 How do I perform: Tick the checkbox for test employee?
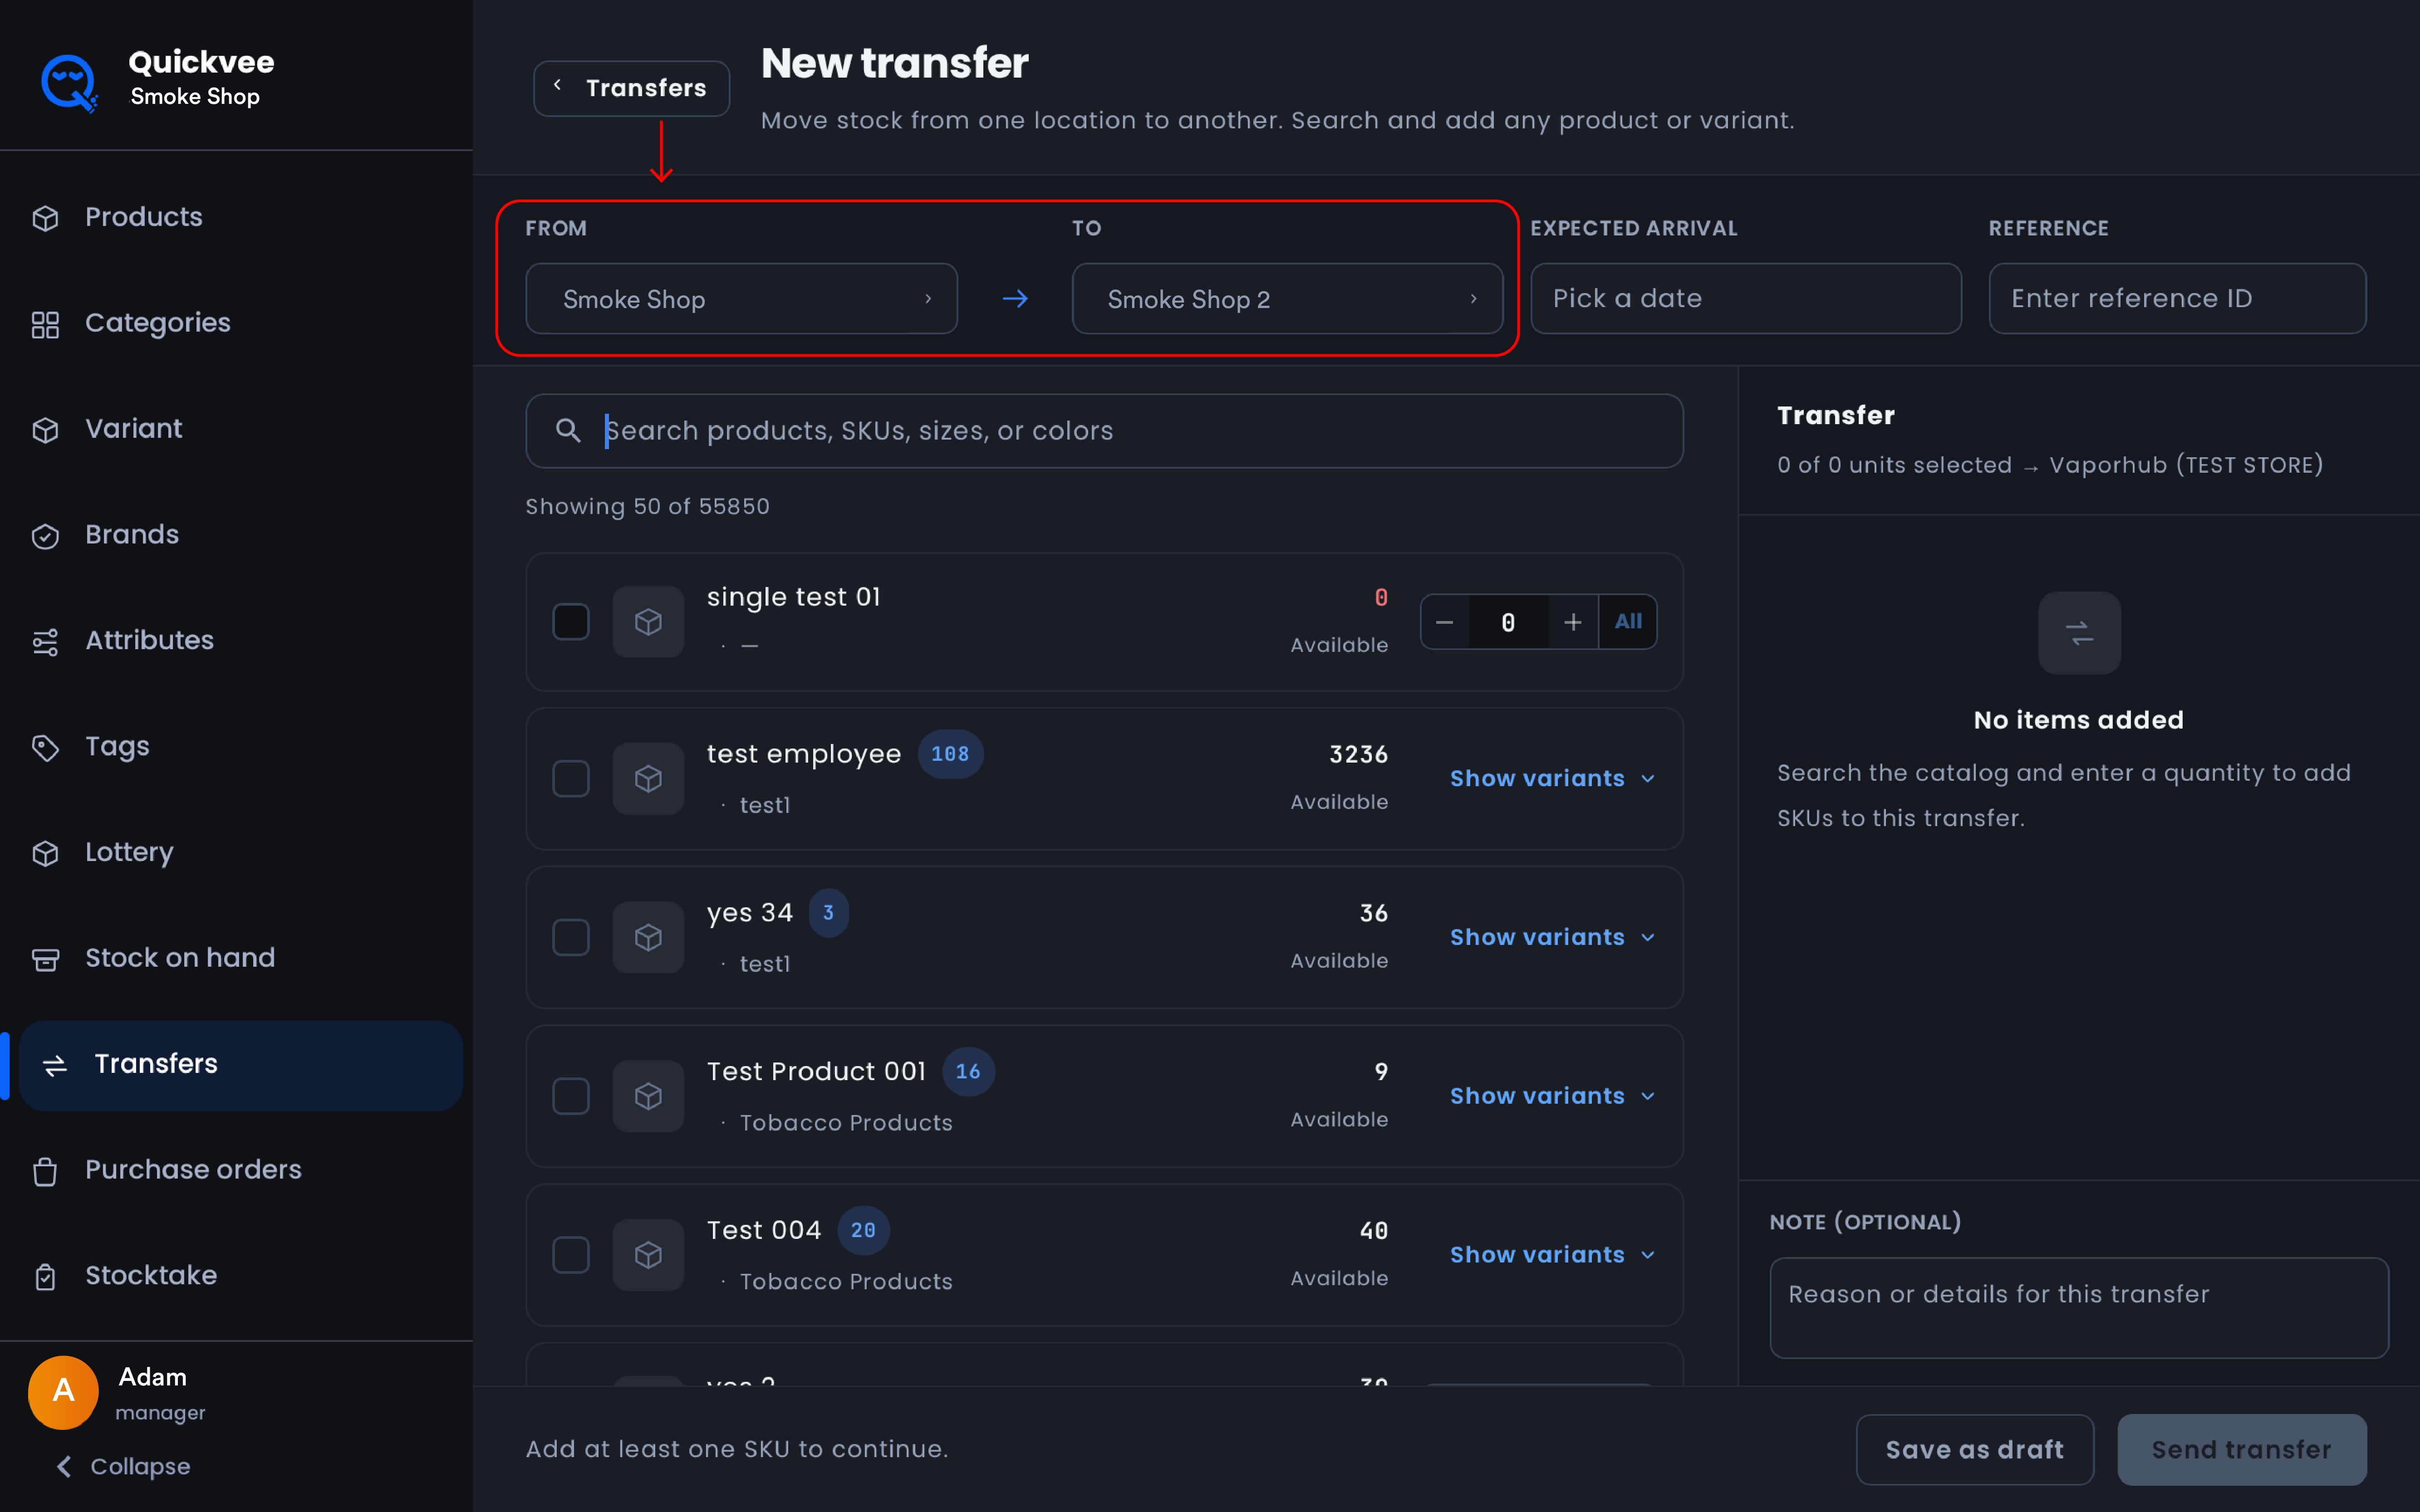pos(571,778)
